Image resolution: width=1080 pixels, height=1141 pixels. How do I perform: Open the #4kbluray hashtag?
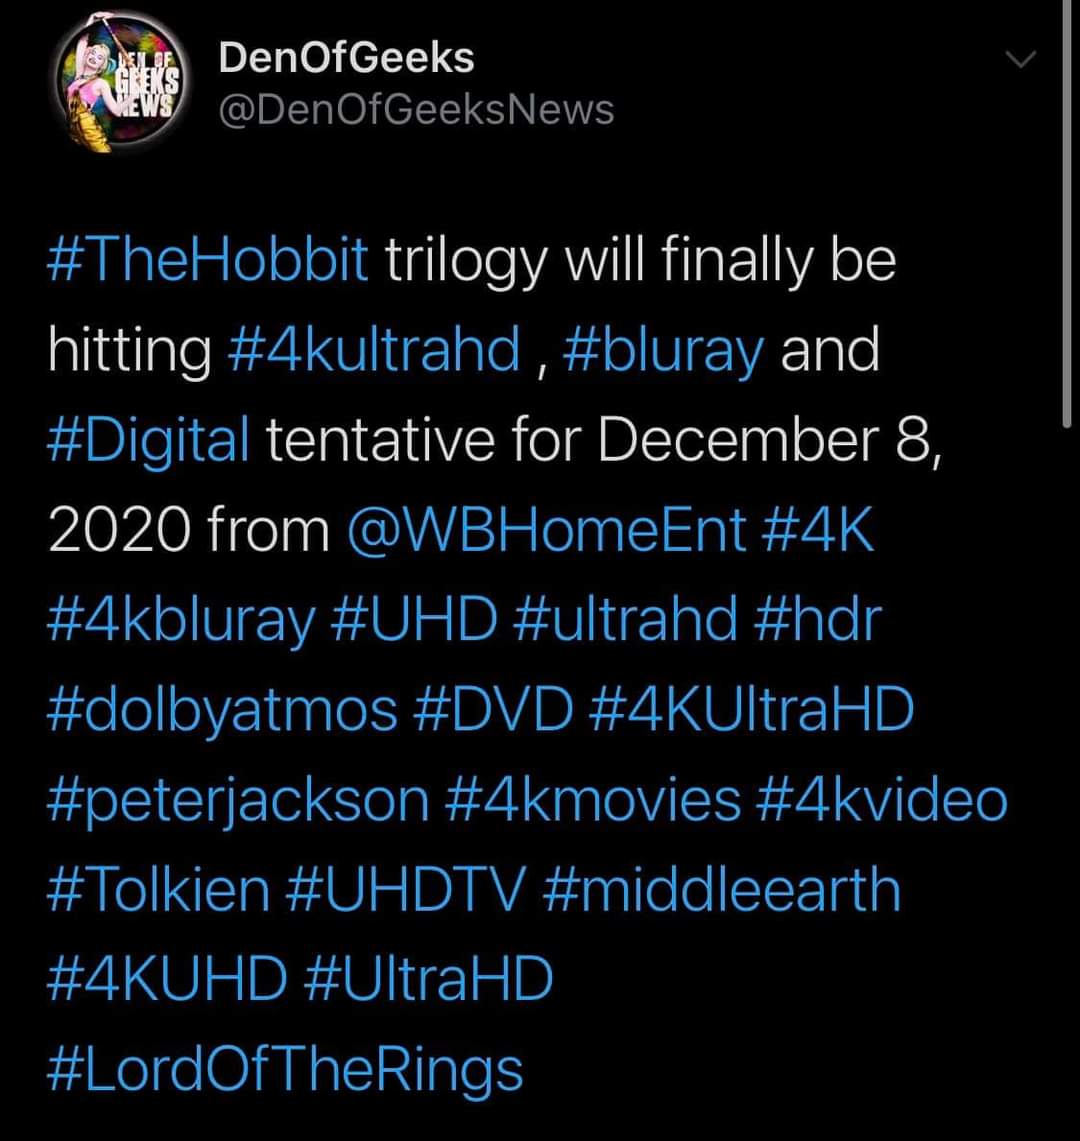pyautogui.click(x=181, y=622)
